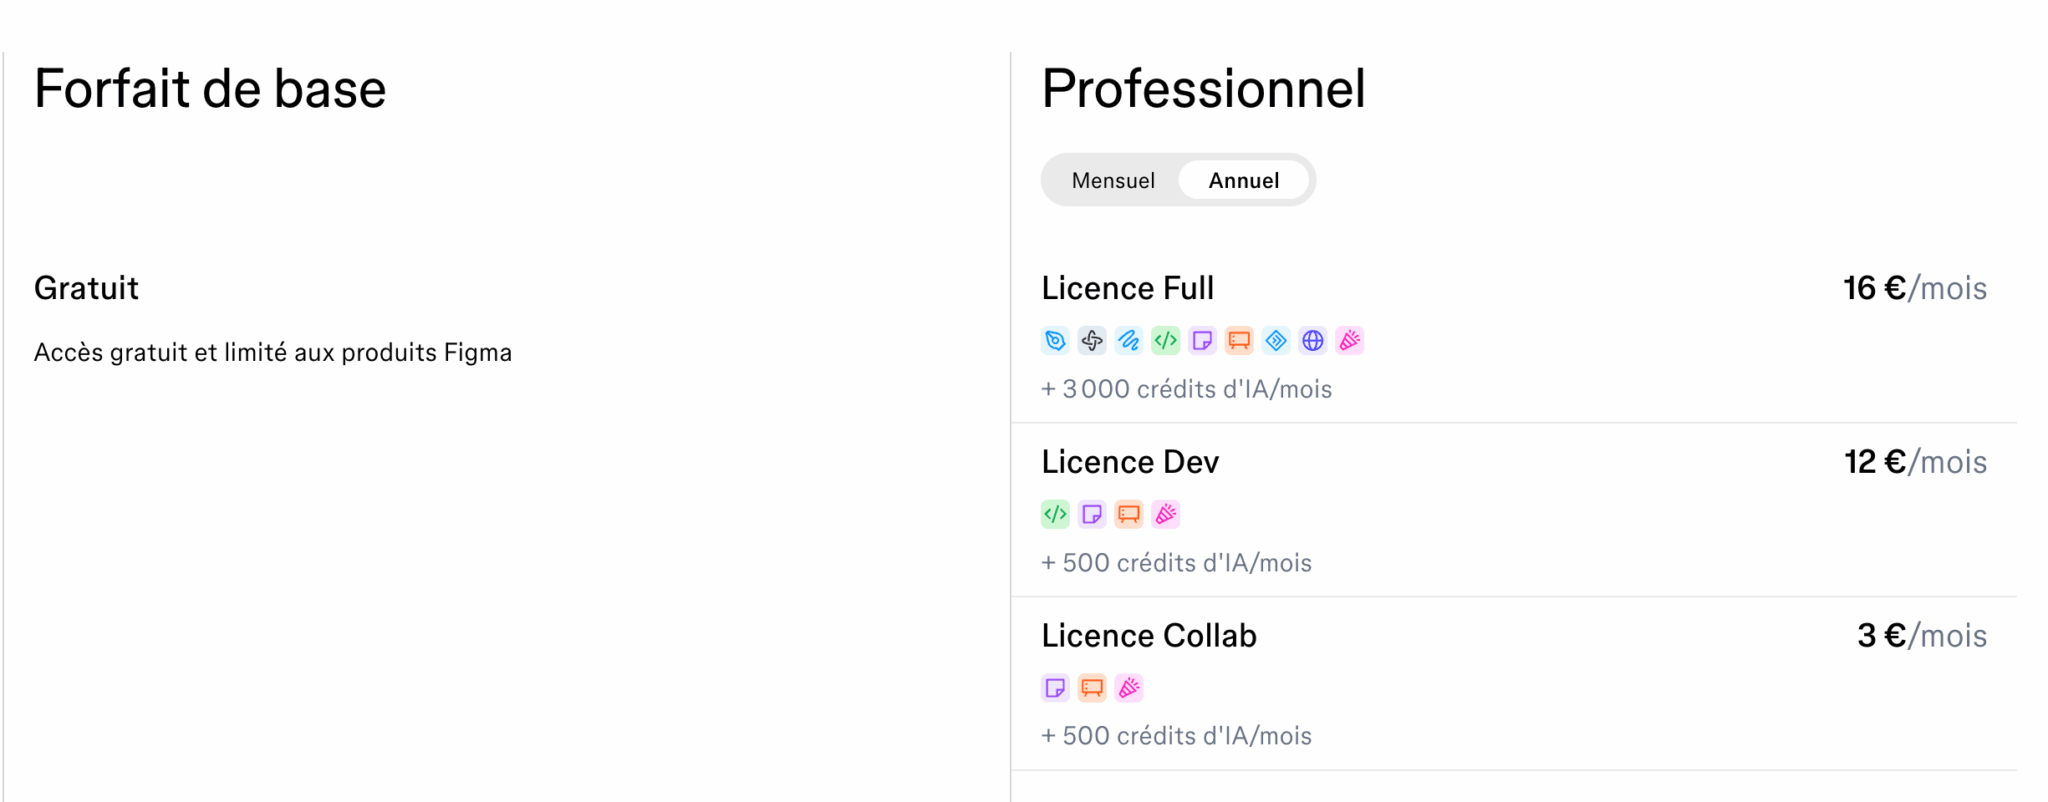Click the Licence Dev heading
Image resolution: width=2048 pixels, height=802 pixels.
[1130, 462]
